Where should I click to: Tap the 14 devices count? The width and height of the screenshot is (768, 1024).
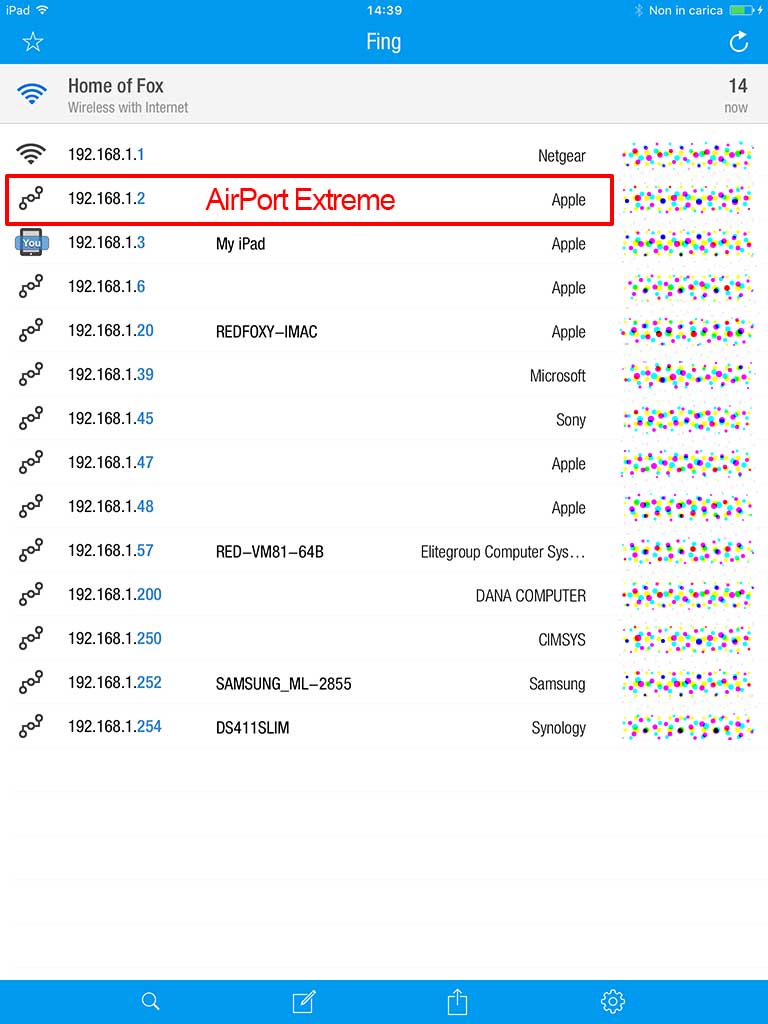tap(738, 86)
